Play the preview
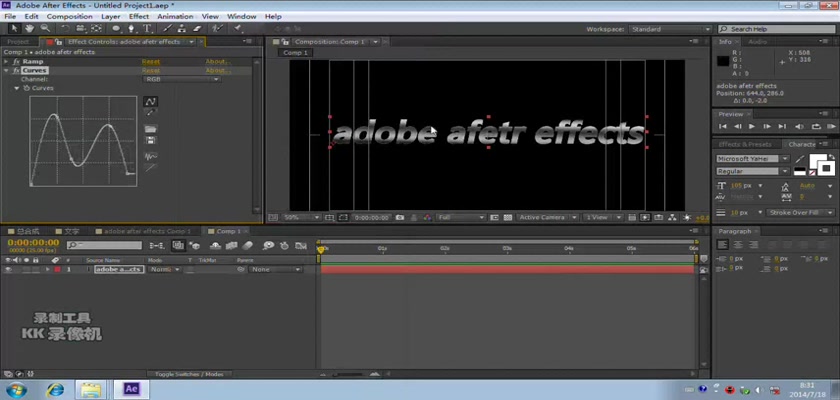This screenshot has height=400, width=840. [752, 126]
